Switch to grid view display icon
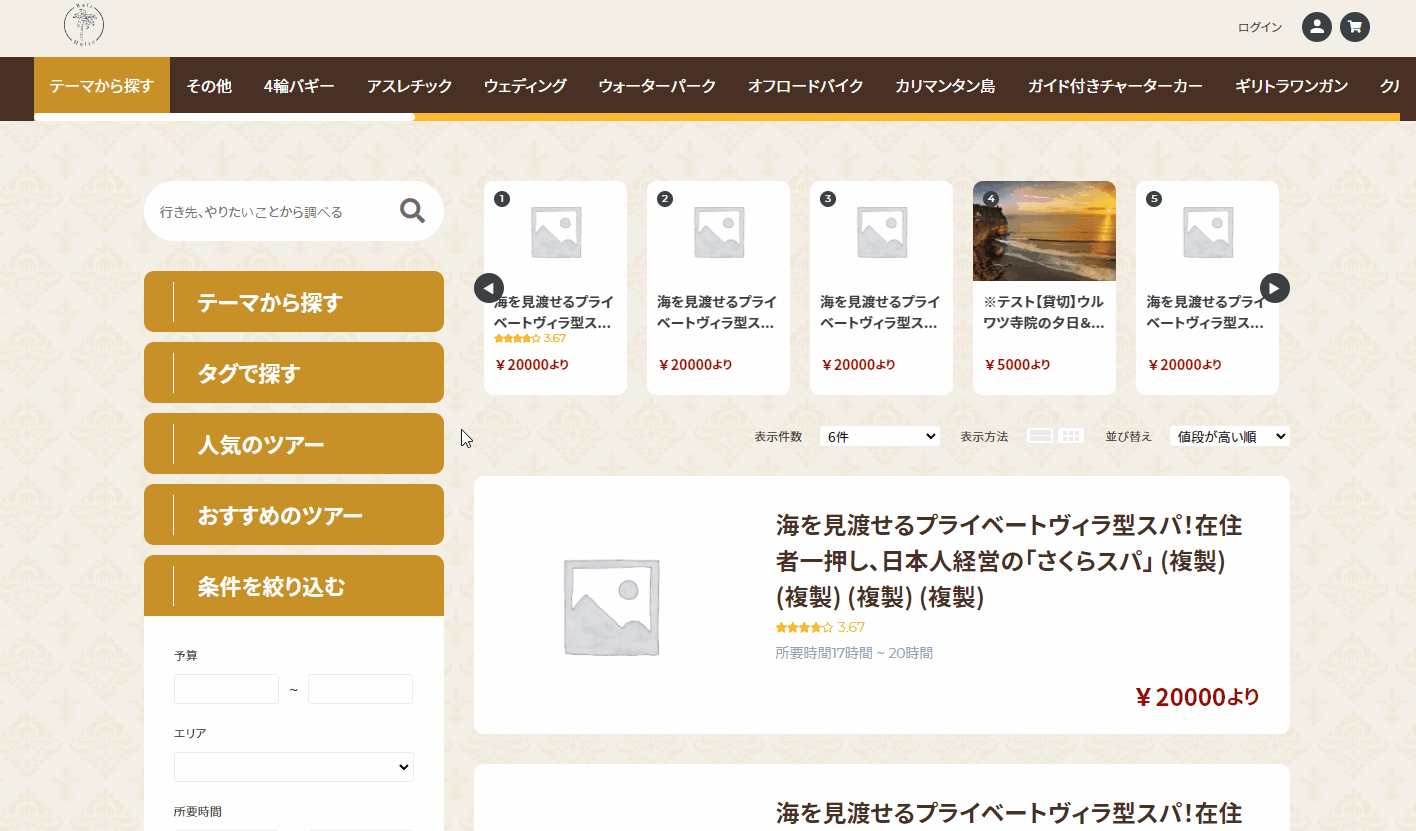Viewport: 1416px width, 831px height. tap(1071, 436)
